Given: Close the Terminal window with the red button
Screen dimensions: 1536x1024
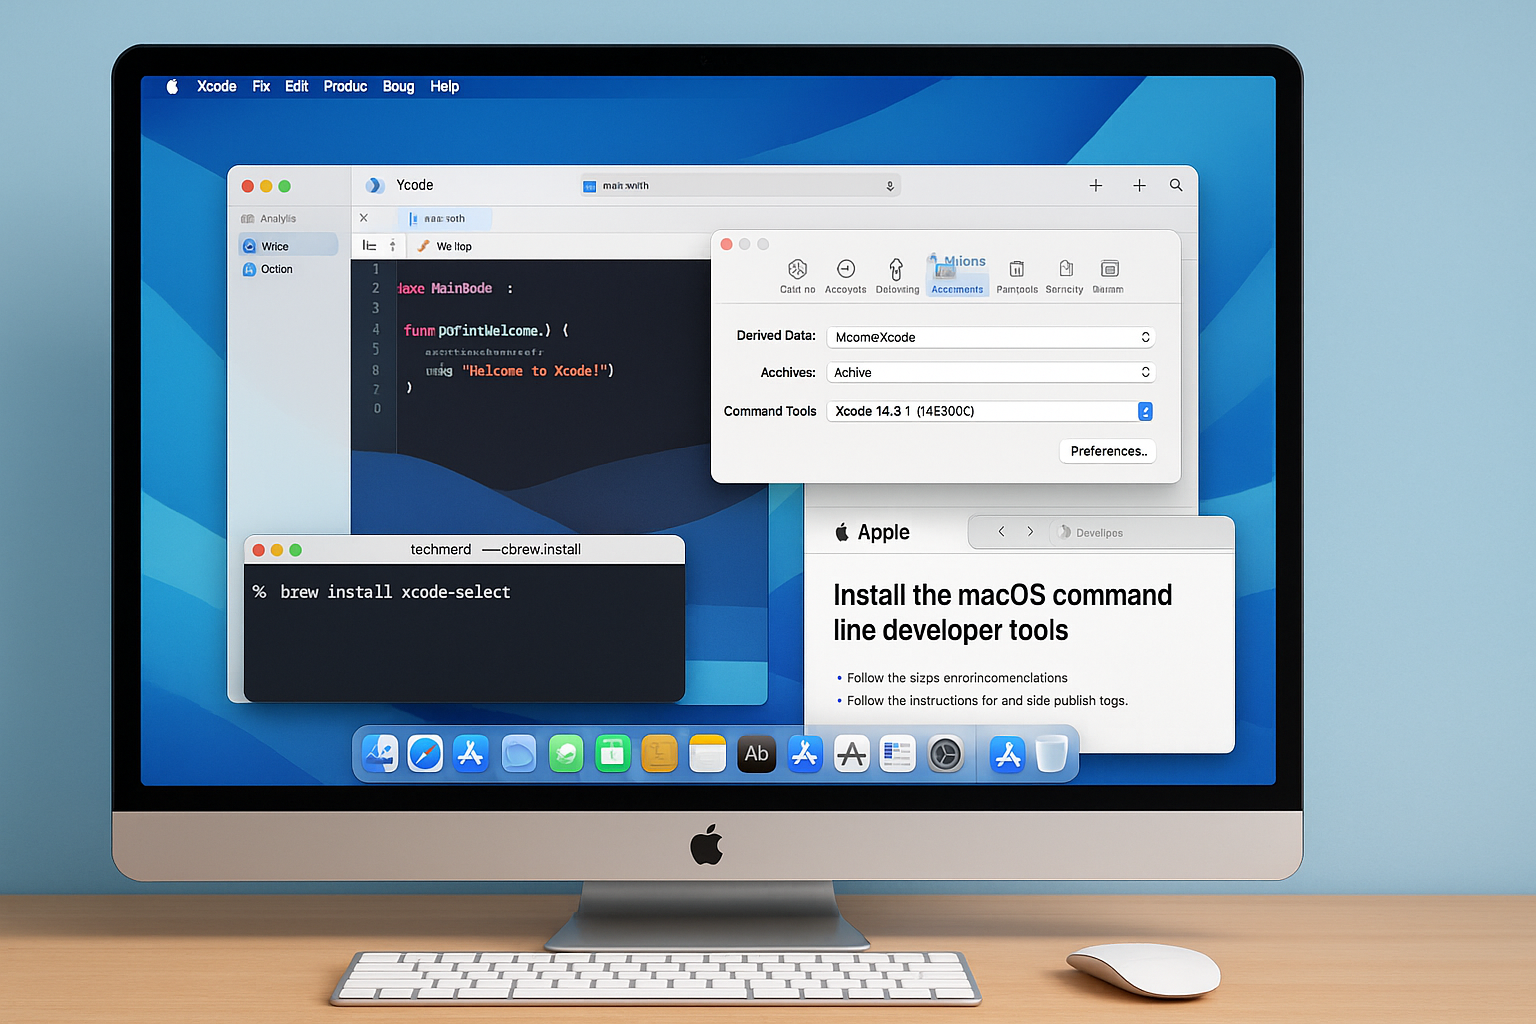Looking at the screenshot, I should click(x=258, y=550).
